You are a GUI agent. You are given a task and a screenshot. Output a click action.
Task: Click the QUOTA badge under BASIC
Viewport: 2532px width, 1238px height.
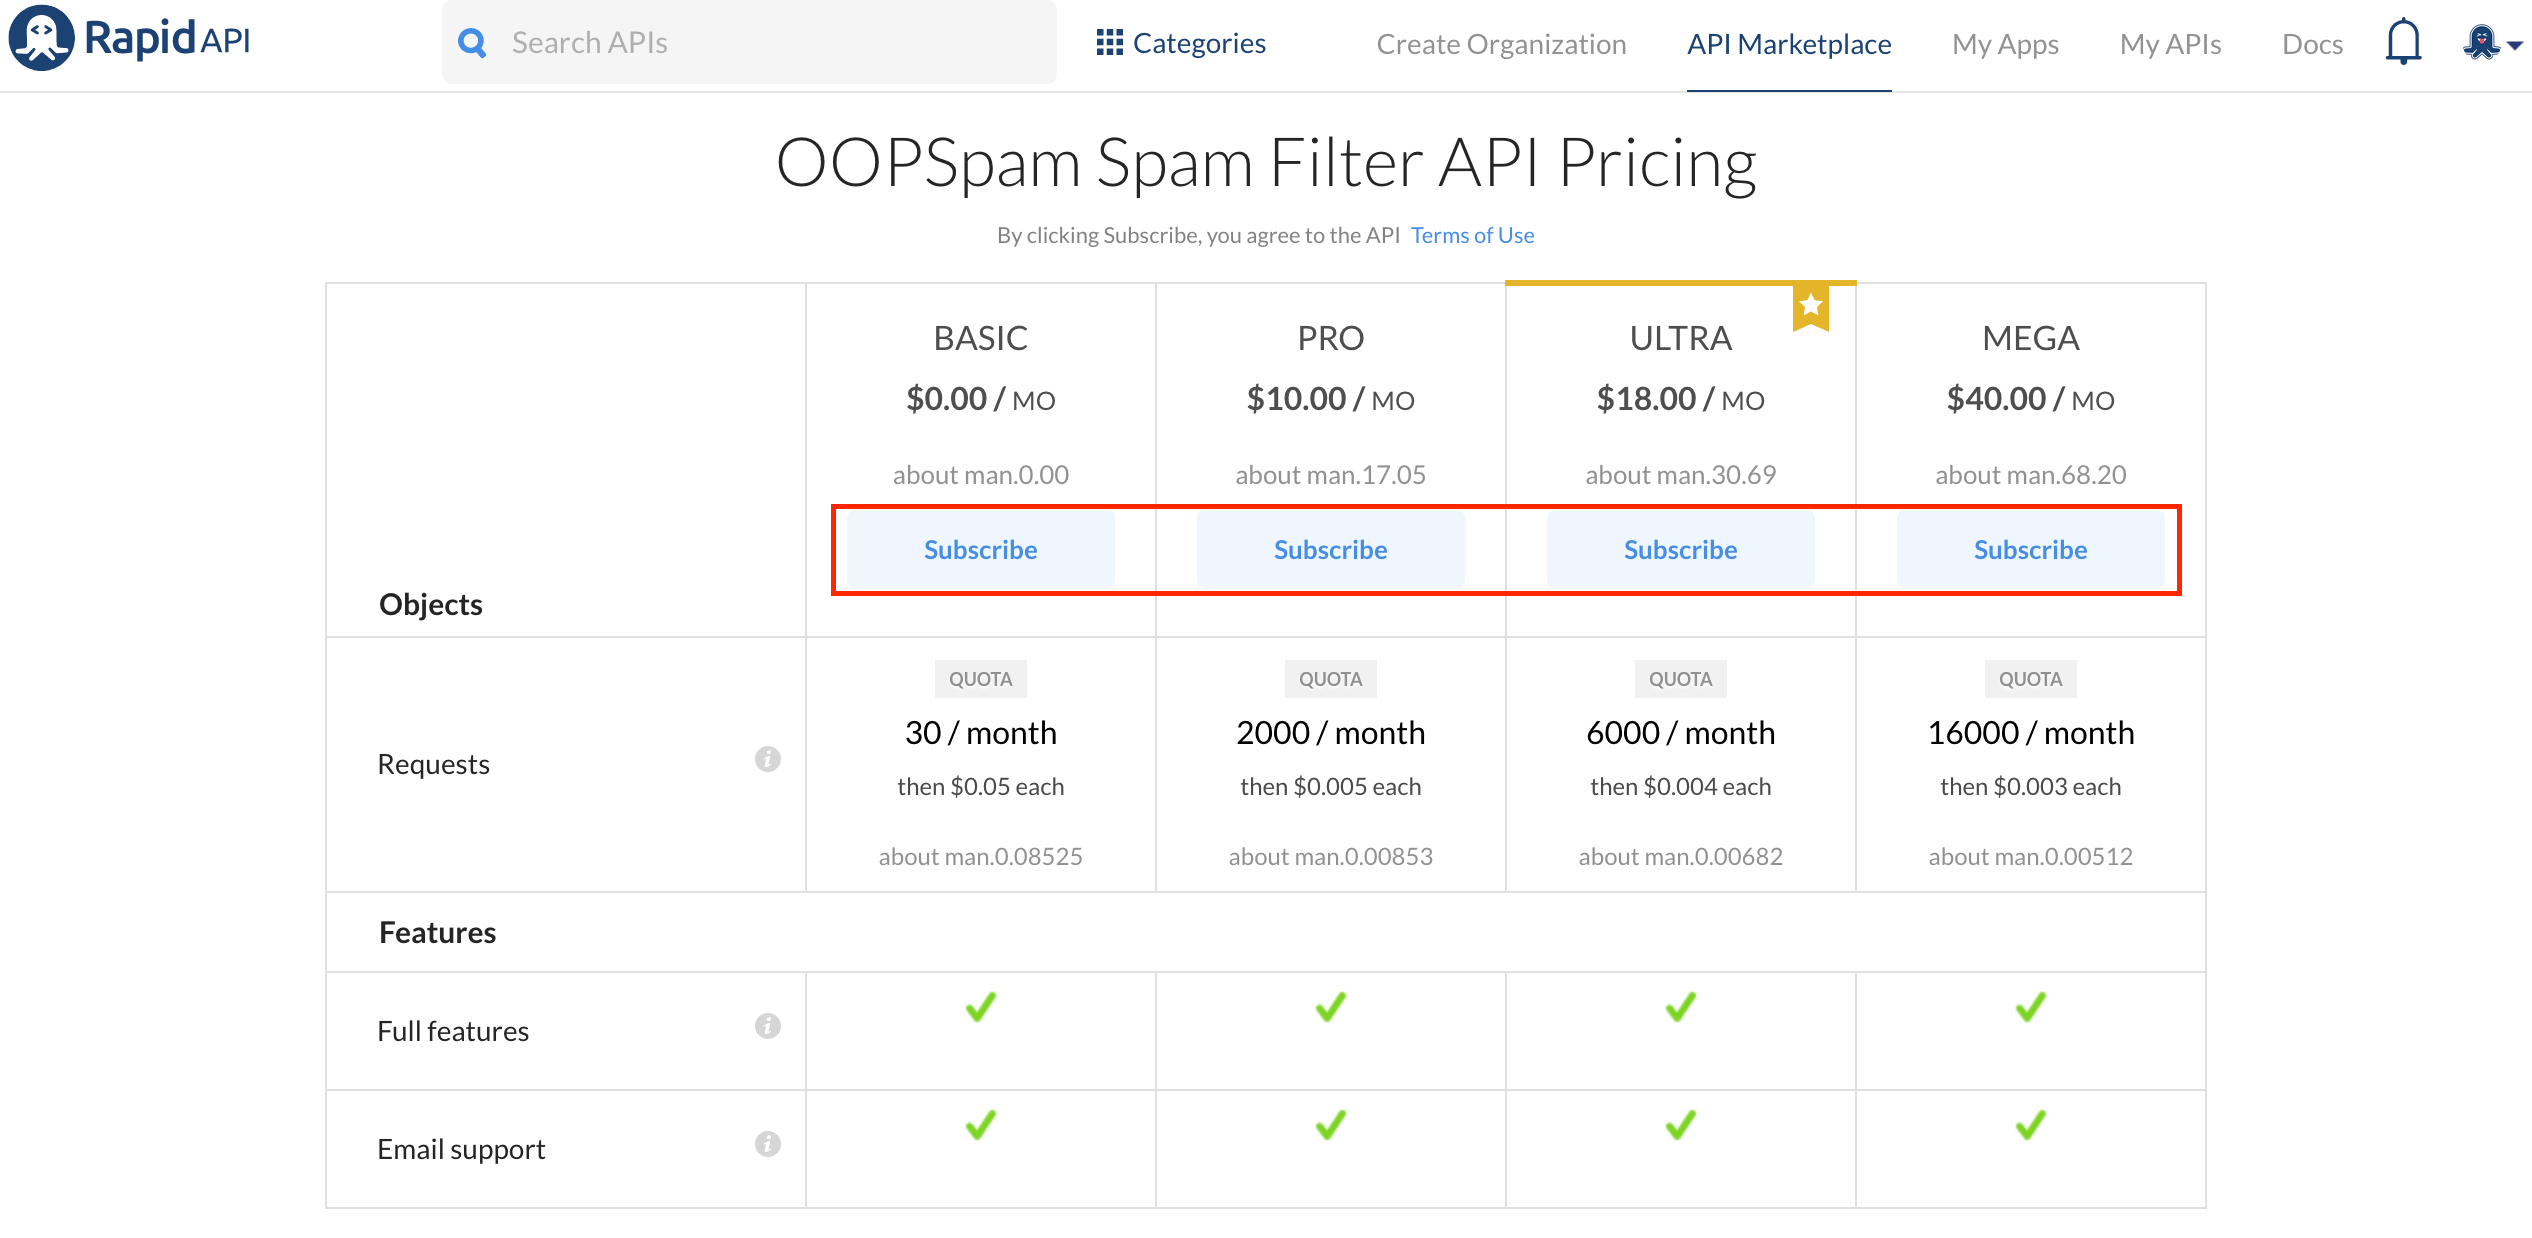(x=980, y=678)
